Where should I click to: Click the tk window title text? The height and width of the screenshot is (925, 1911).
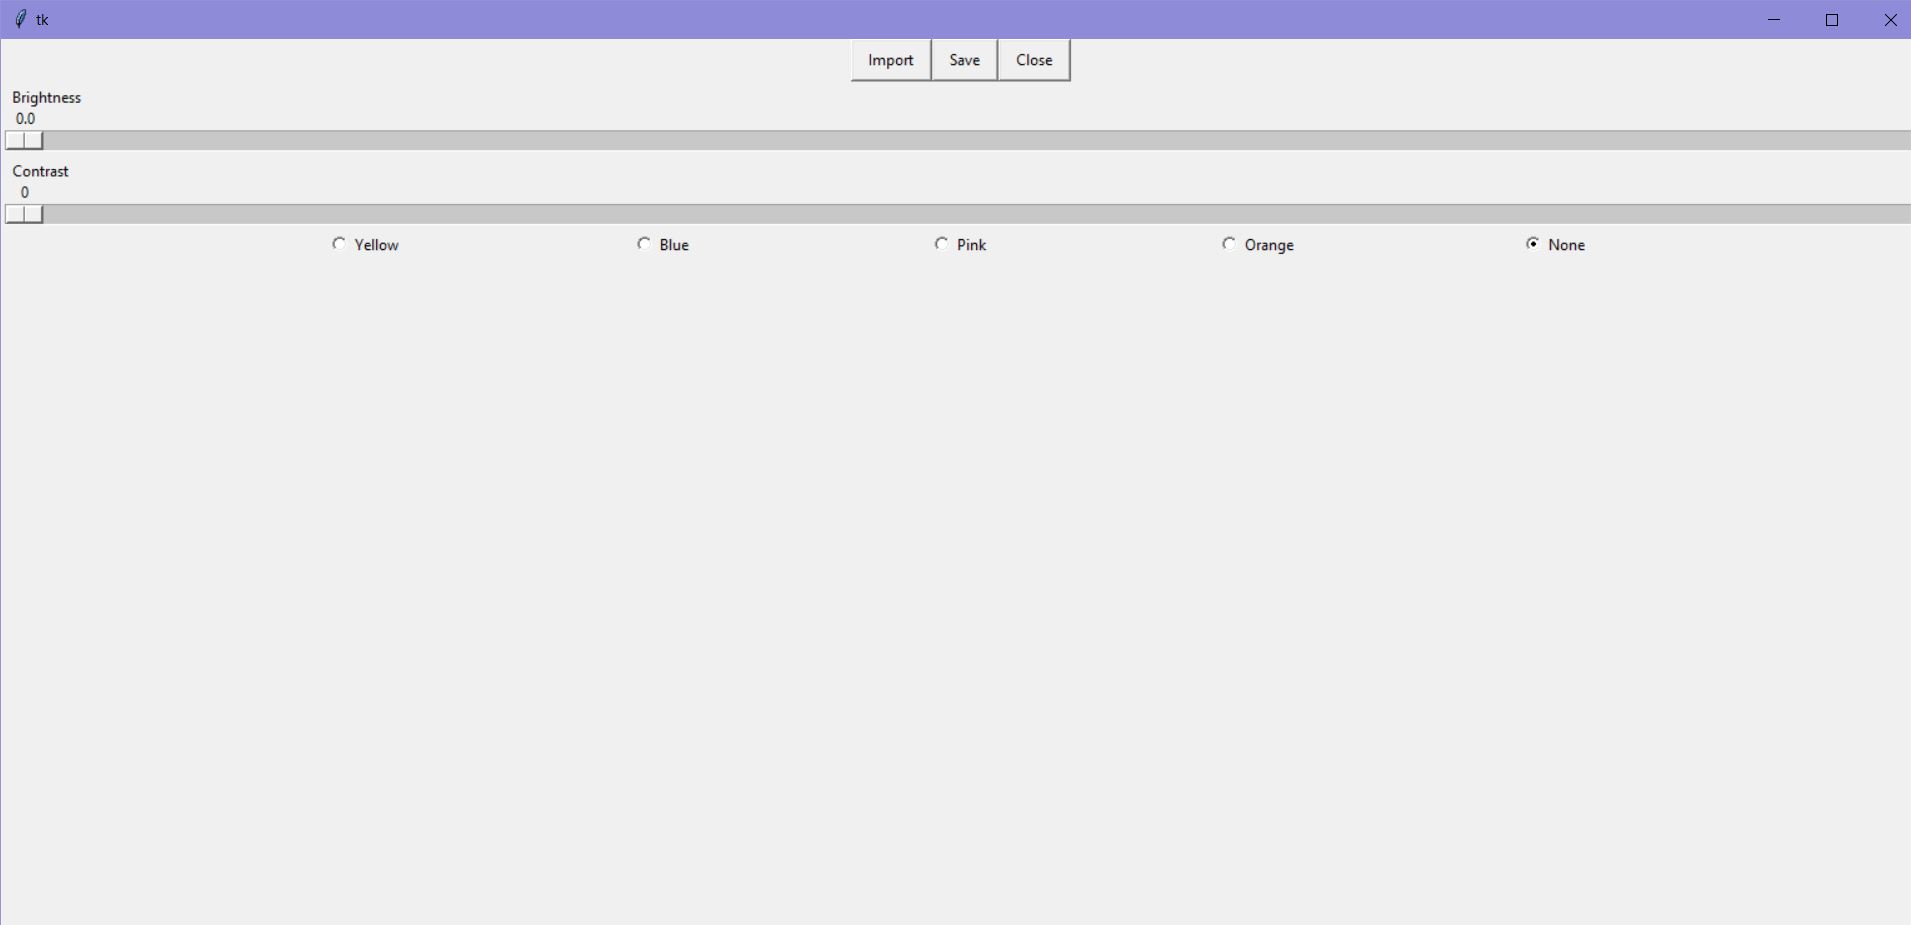[x=43, y=19]
